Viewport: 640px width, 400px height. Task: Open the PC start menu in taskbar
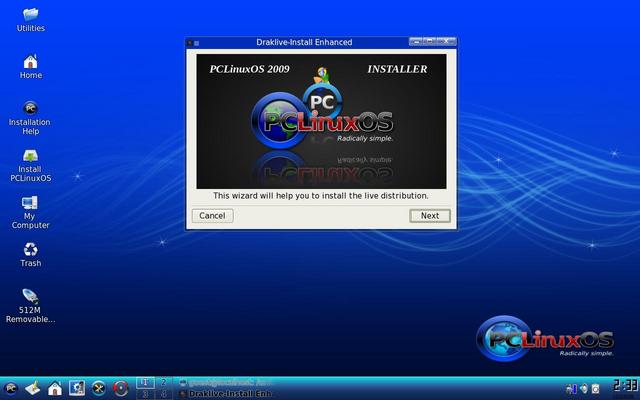coord(11,388)
